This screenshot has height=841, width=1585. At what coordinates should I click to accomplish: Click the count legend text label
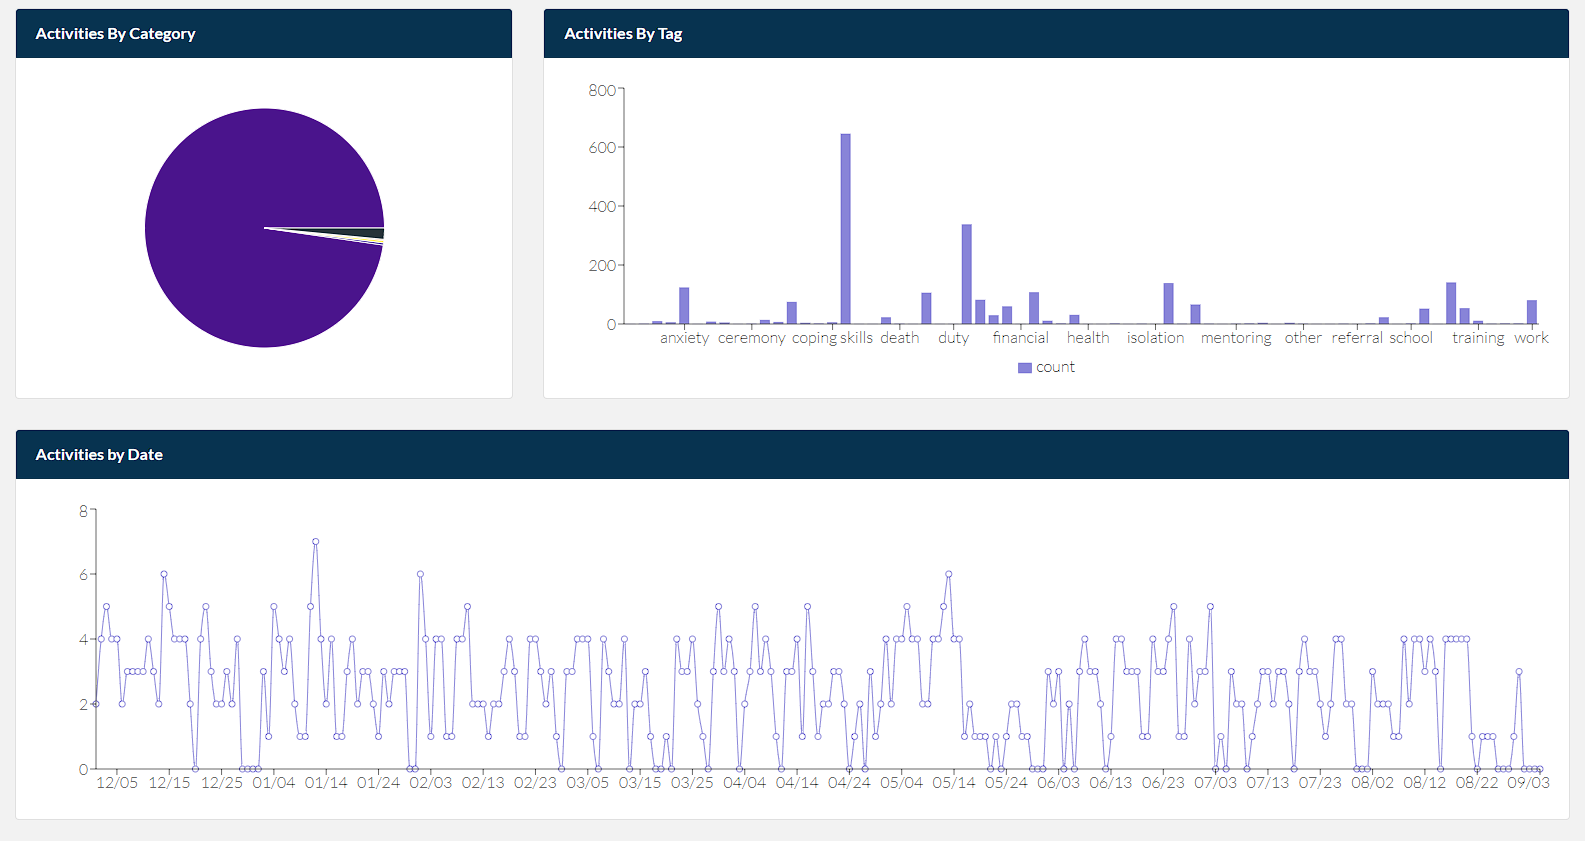[x=1055, y=368]
